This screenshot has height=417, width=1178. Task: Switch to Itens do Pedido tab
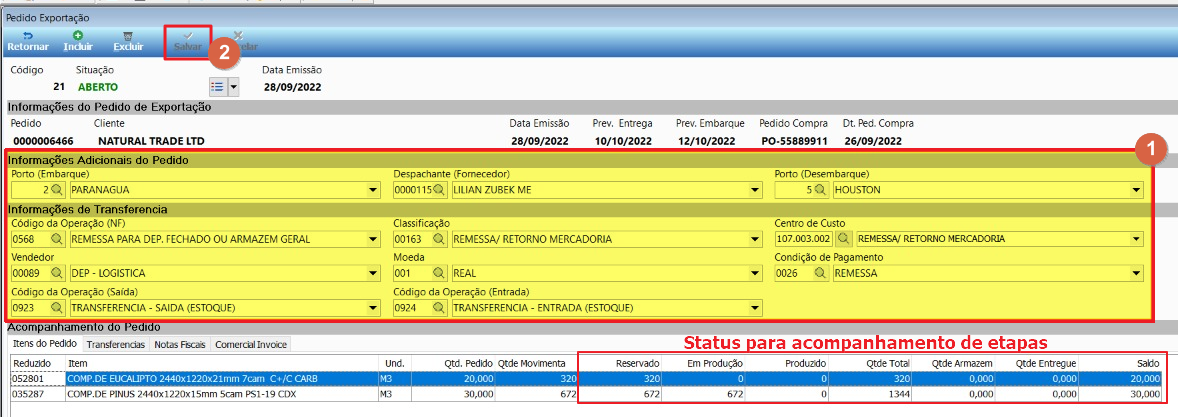46,344
